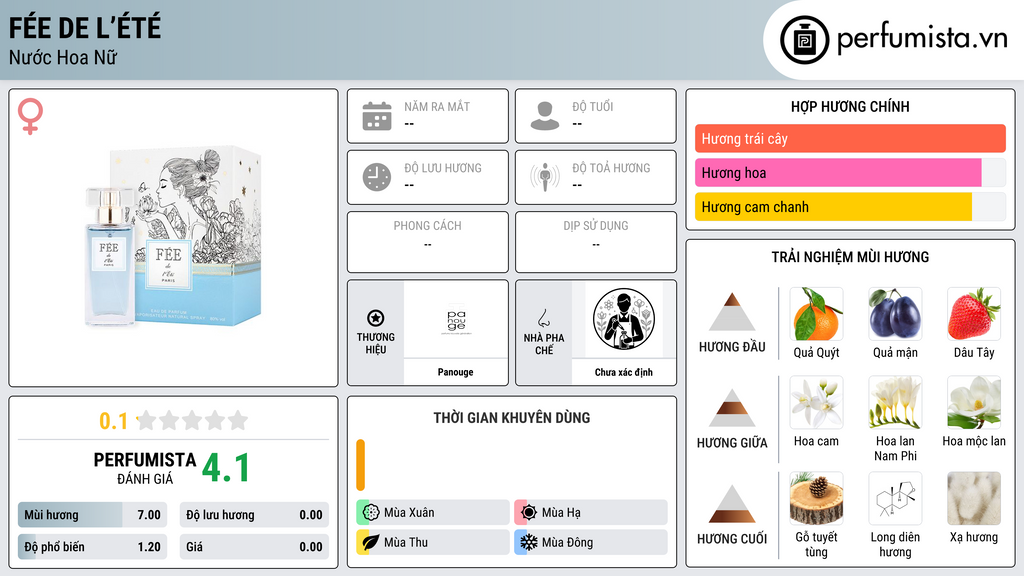Click the orange recommended time bar
The height and width of the screenshot is (576, 1024).
click(x=360, y=465)
